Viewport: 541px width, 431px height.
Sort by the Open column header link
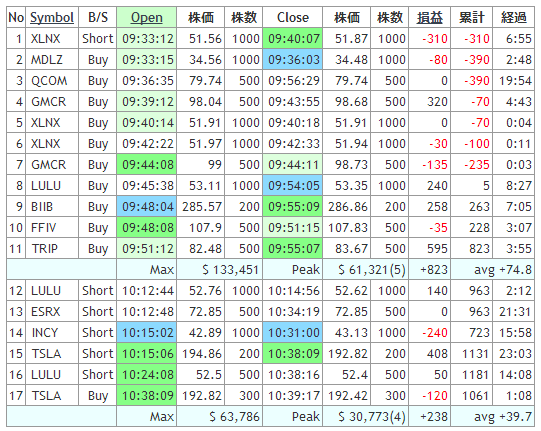(x=147, y=17)
